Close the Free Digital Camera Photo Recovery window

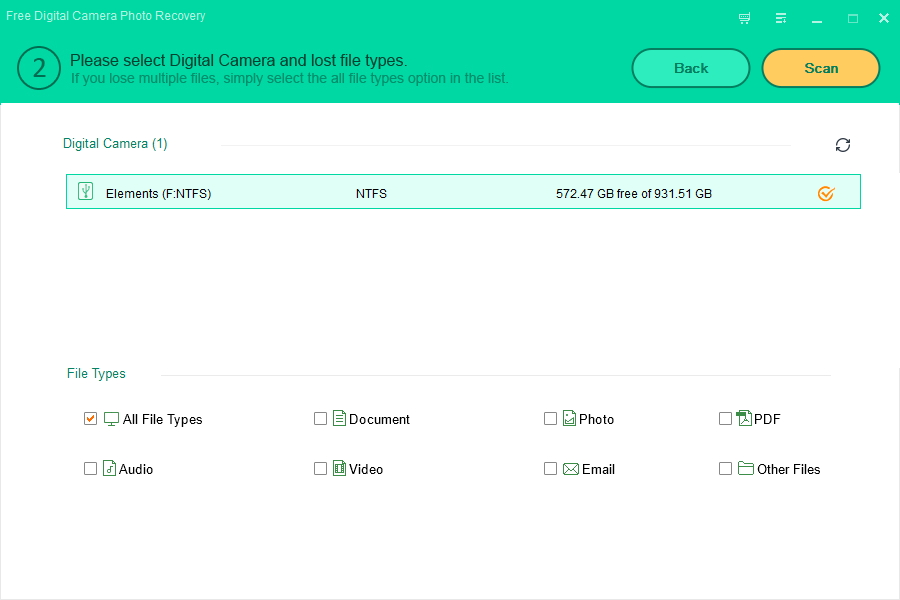coord(884,18)
